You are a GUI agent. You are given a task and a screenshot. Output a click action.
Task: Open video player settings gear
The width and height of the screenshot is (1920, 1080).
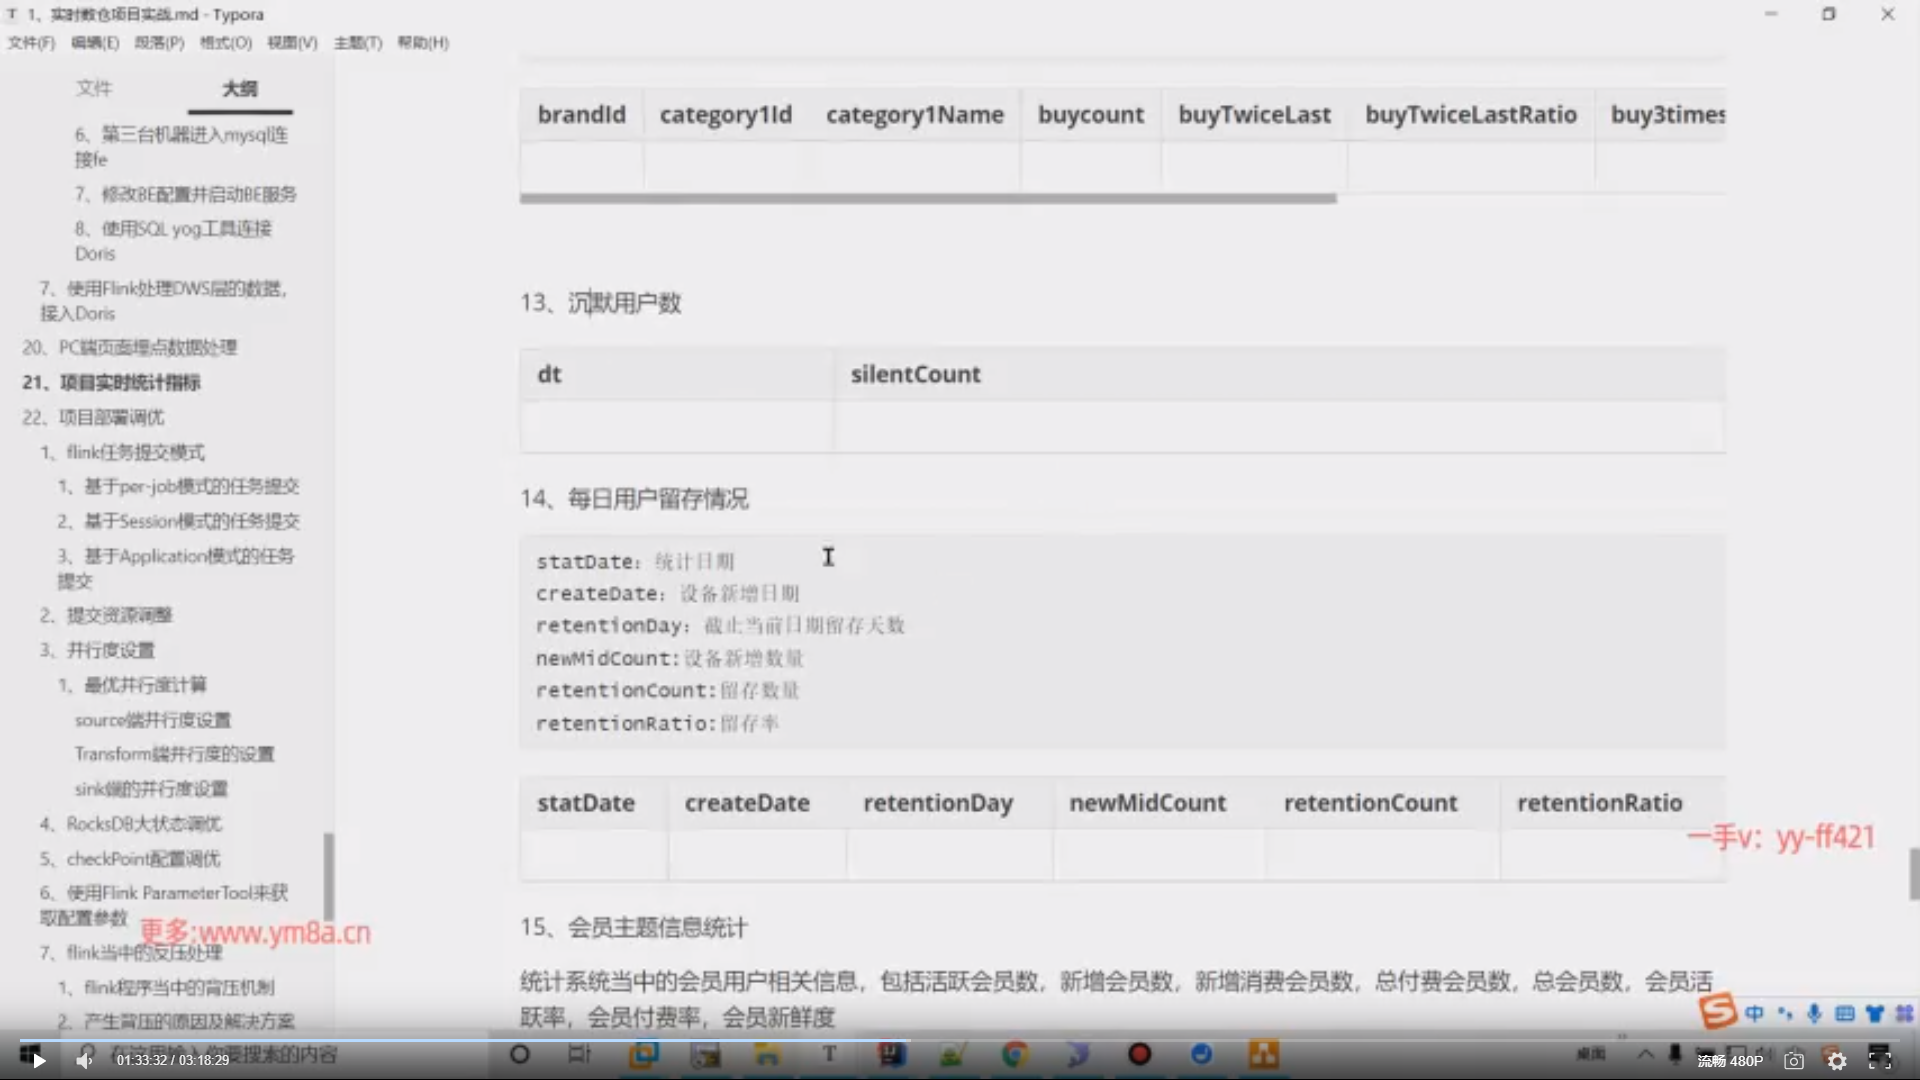click(x=1837, y=1061)
